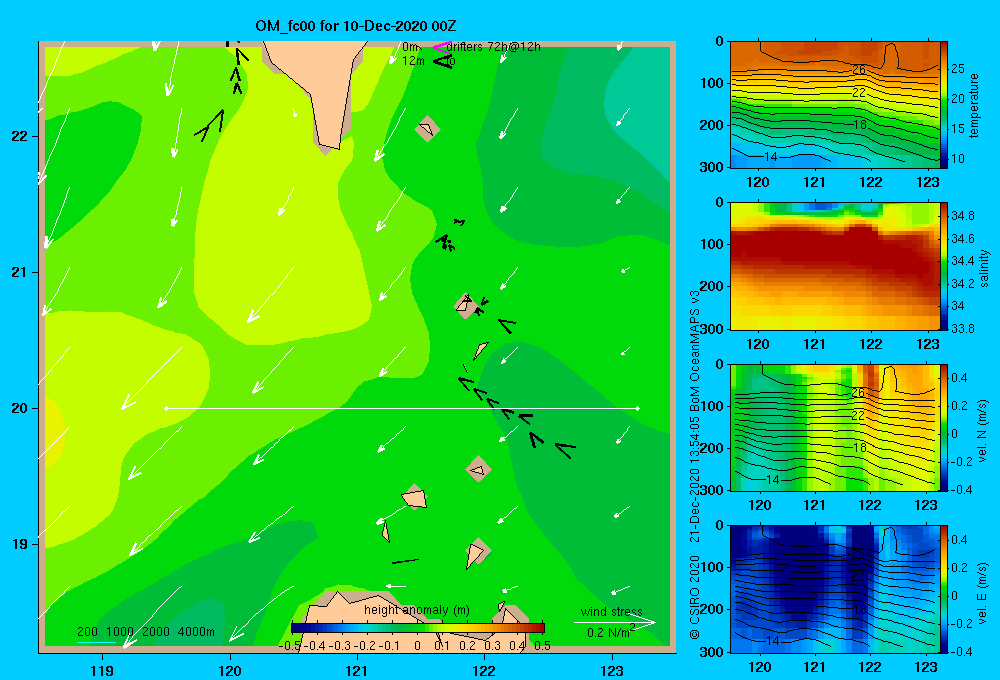Click the white 20°N transect line on the map
This screenshot has height=680, width=1000.
pos(402,408)
